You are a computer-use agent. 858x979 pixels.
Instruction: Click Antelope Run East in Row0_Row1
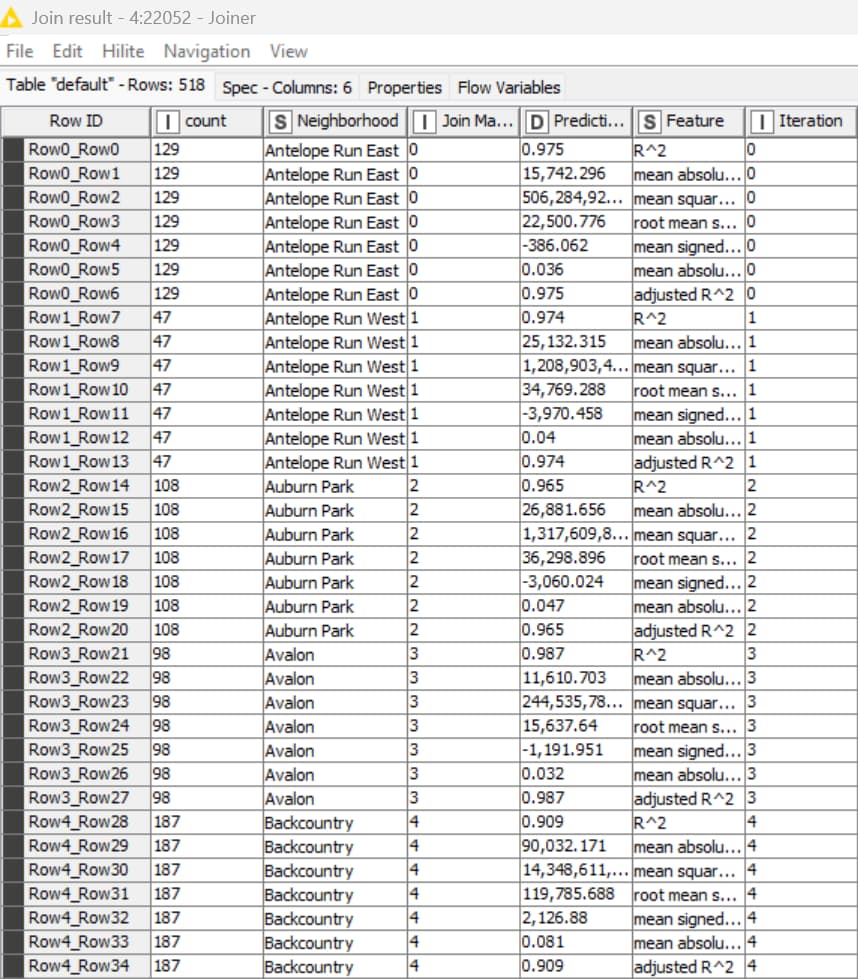click(x=331, y=174)
